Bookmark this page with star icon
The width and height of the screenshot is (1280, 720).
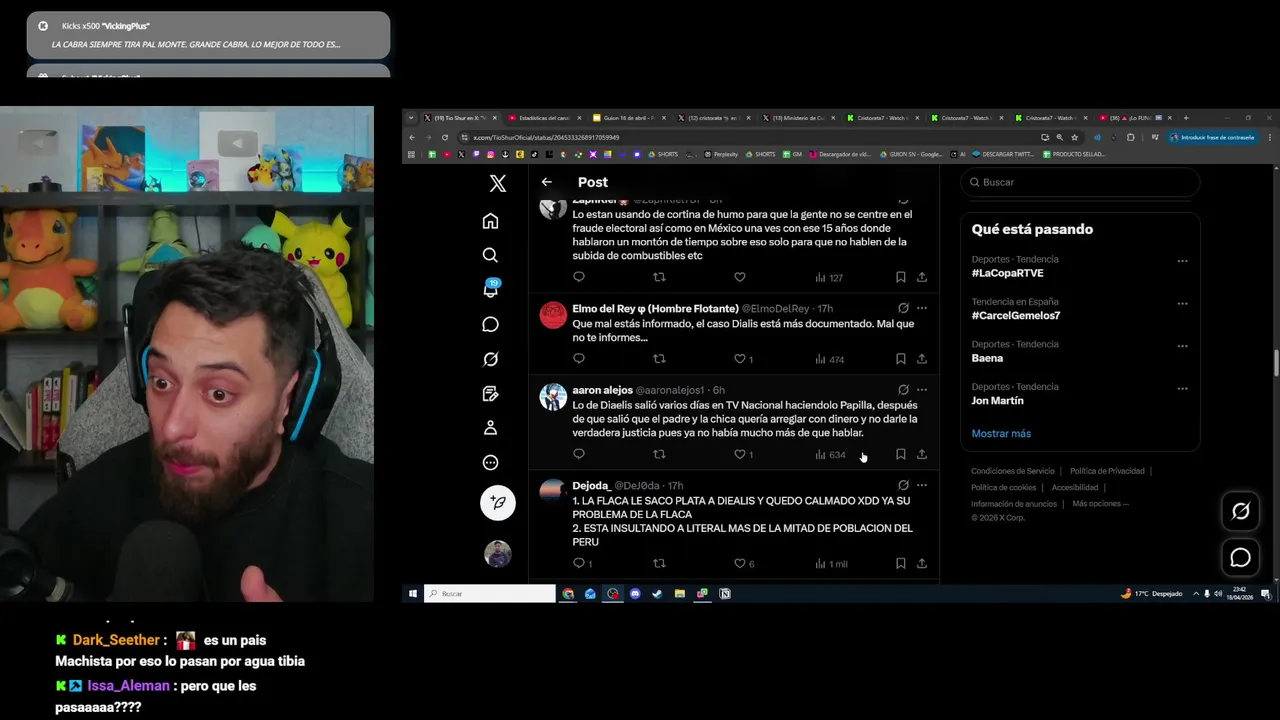[1075, 137]
